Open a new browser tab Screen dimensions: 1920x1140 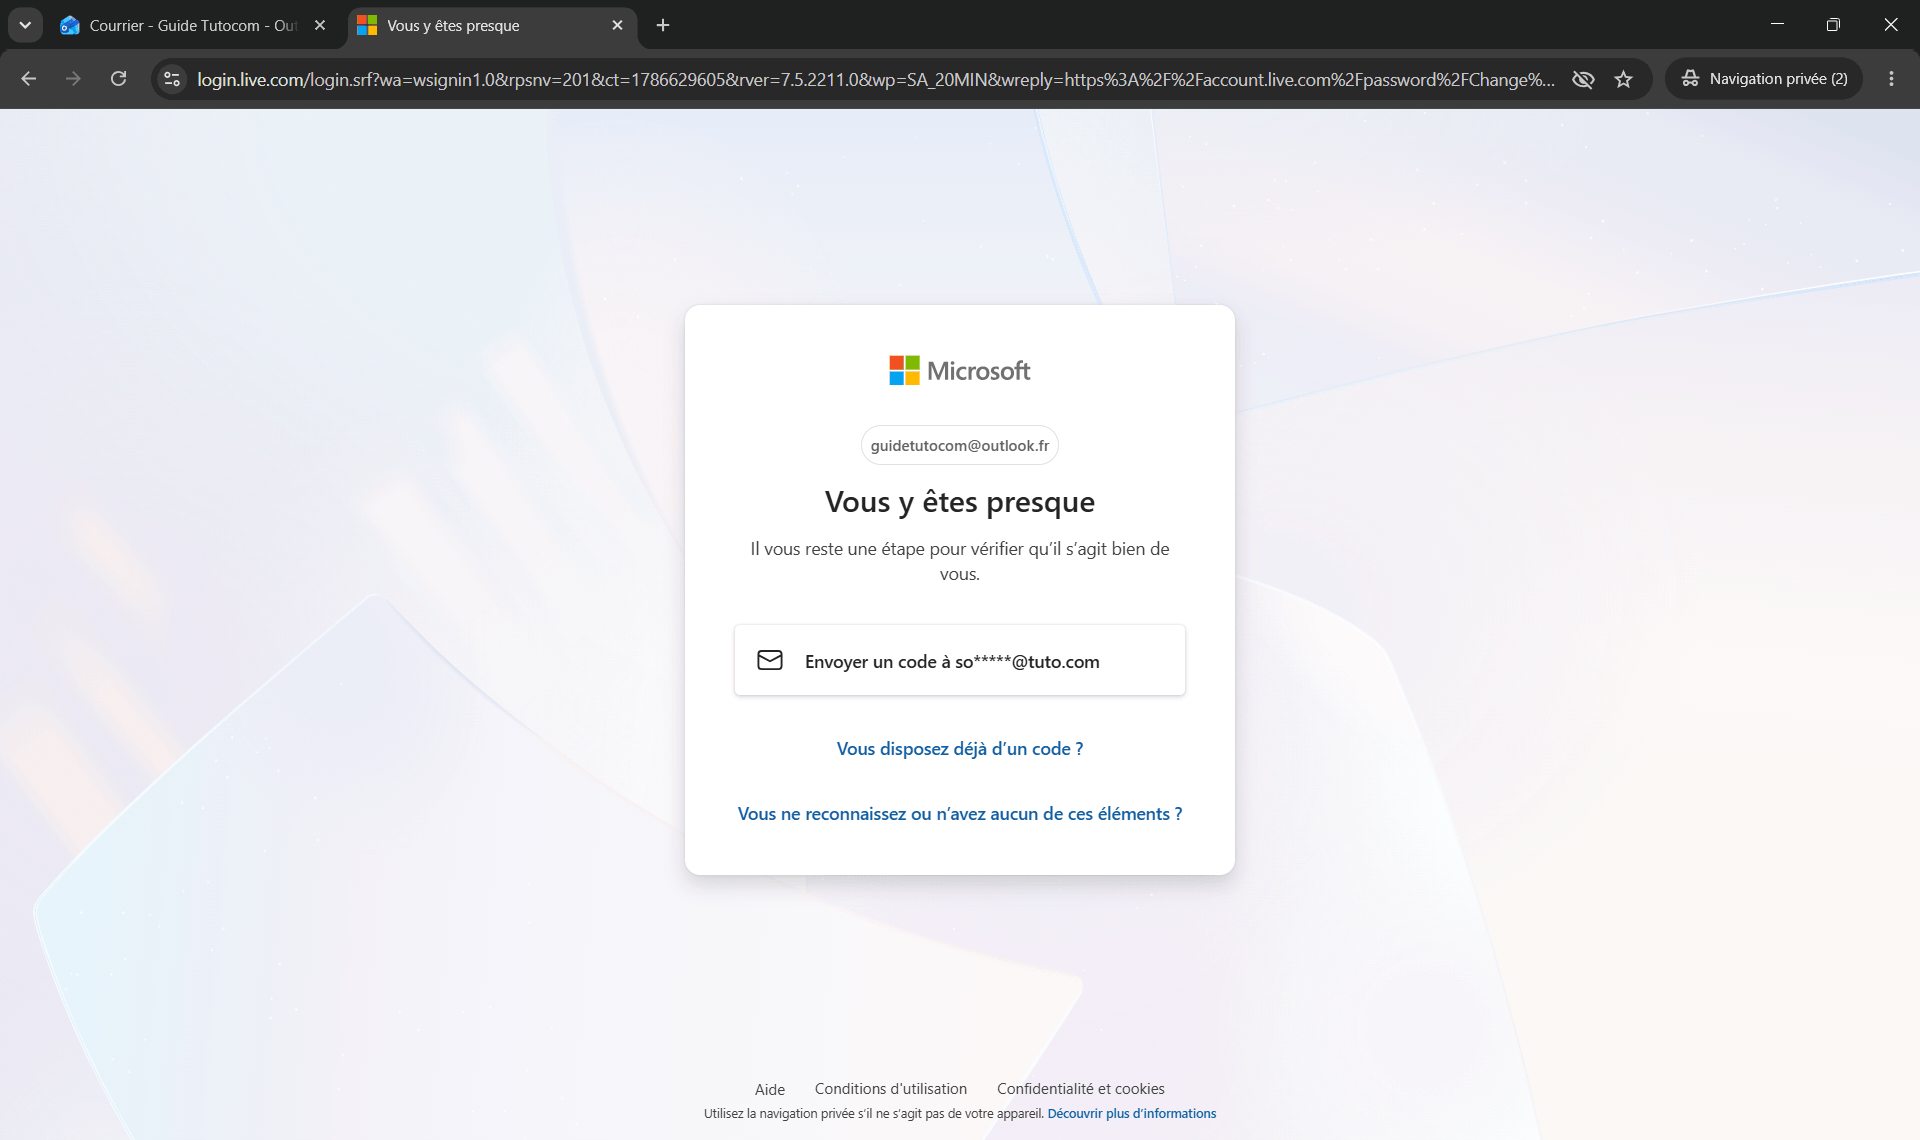[663, 26]
